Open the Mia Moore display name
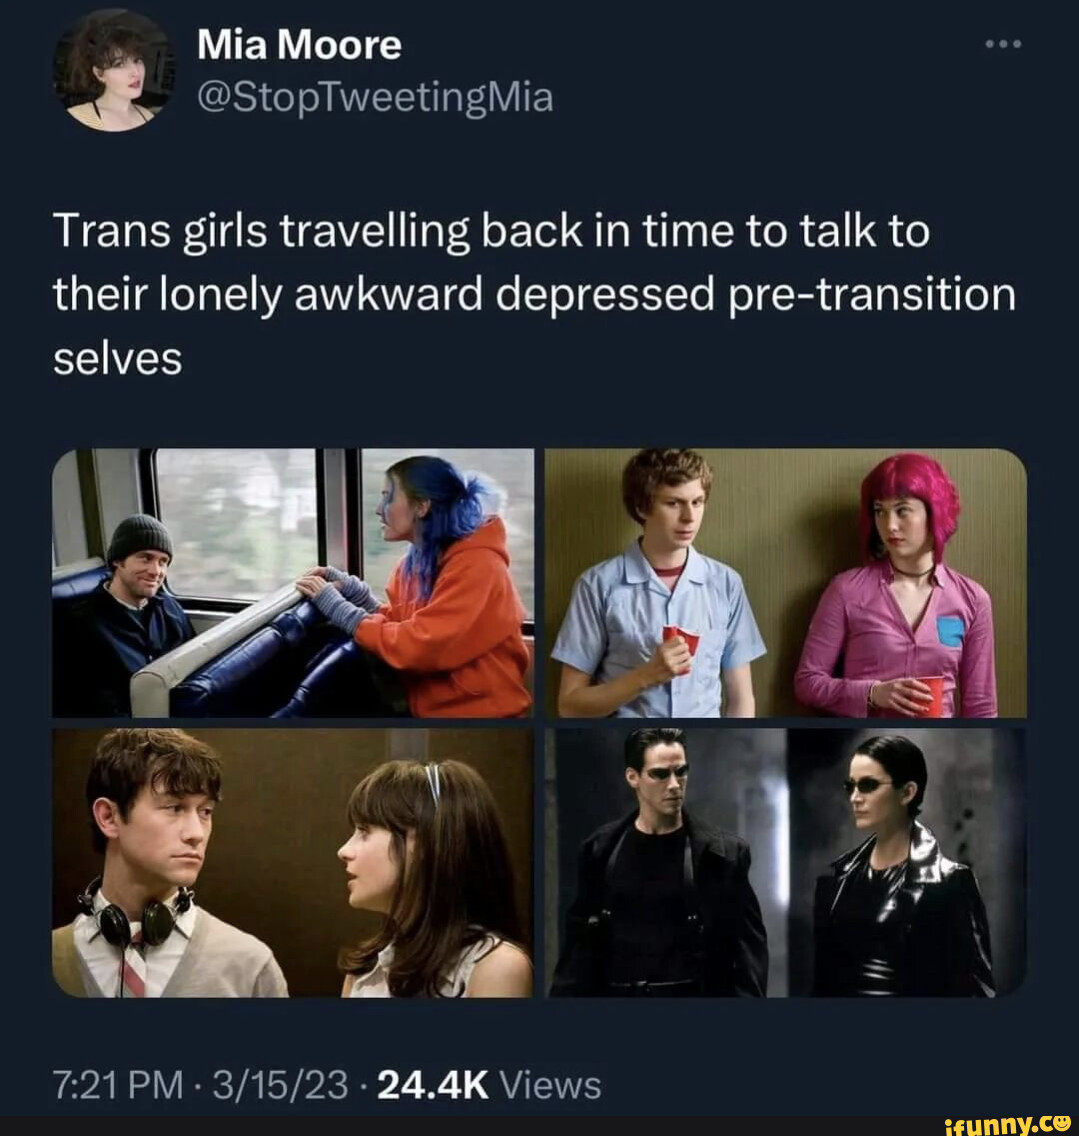Screen dimensions: 1079x1136 click(x=299, y=45)
